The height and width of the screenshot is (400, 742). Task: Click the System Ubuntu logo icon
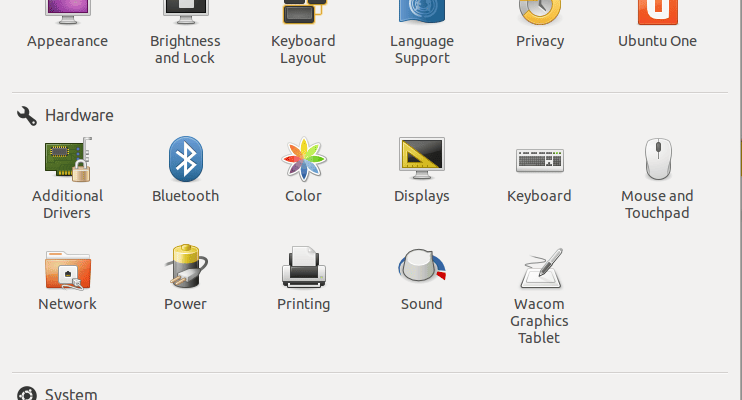point(26,394)
